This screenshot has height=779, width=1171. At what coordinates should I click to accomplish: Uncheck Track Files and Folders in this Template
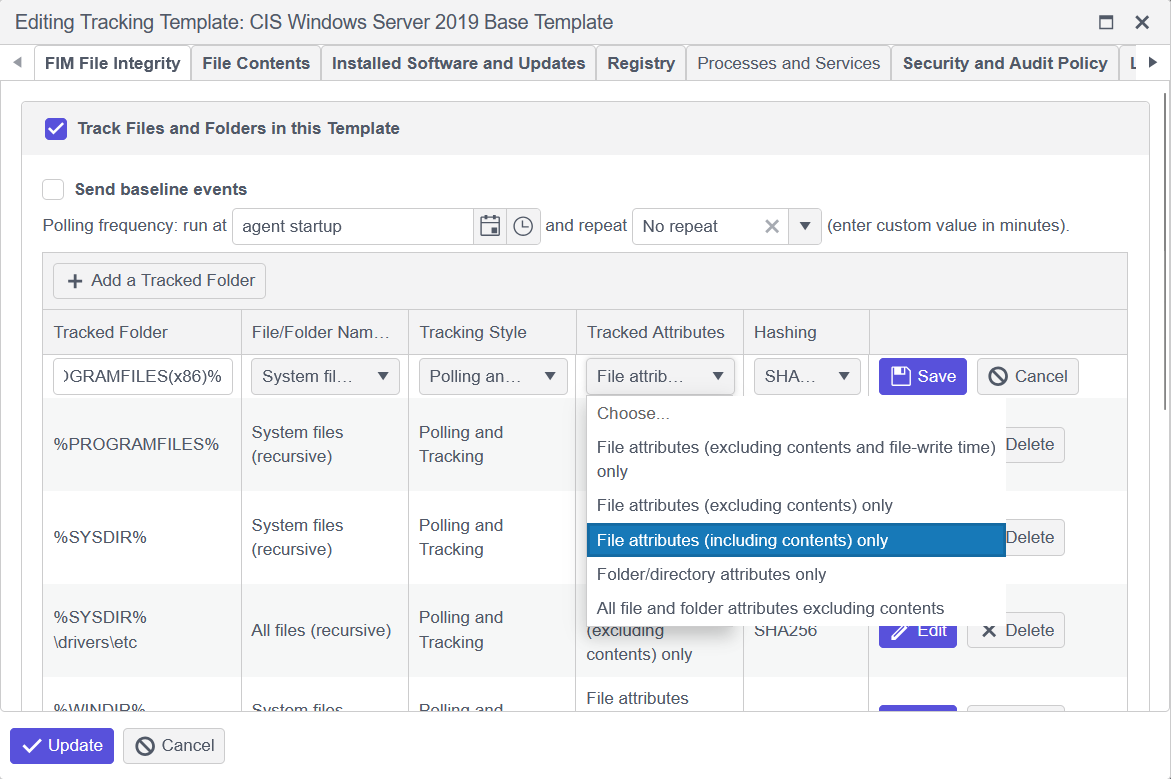pos(56,128)
